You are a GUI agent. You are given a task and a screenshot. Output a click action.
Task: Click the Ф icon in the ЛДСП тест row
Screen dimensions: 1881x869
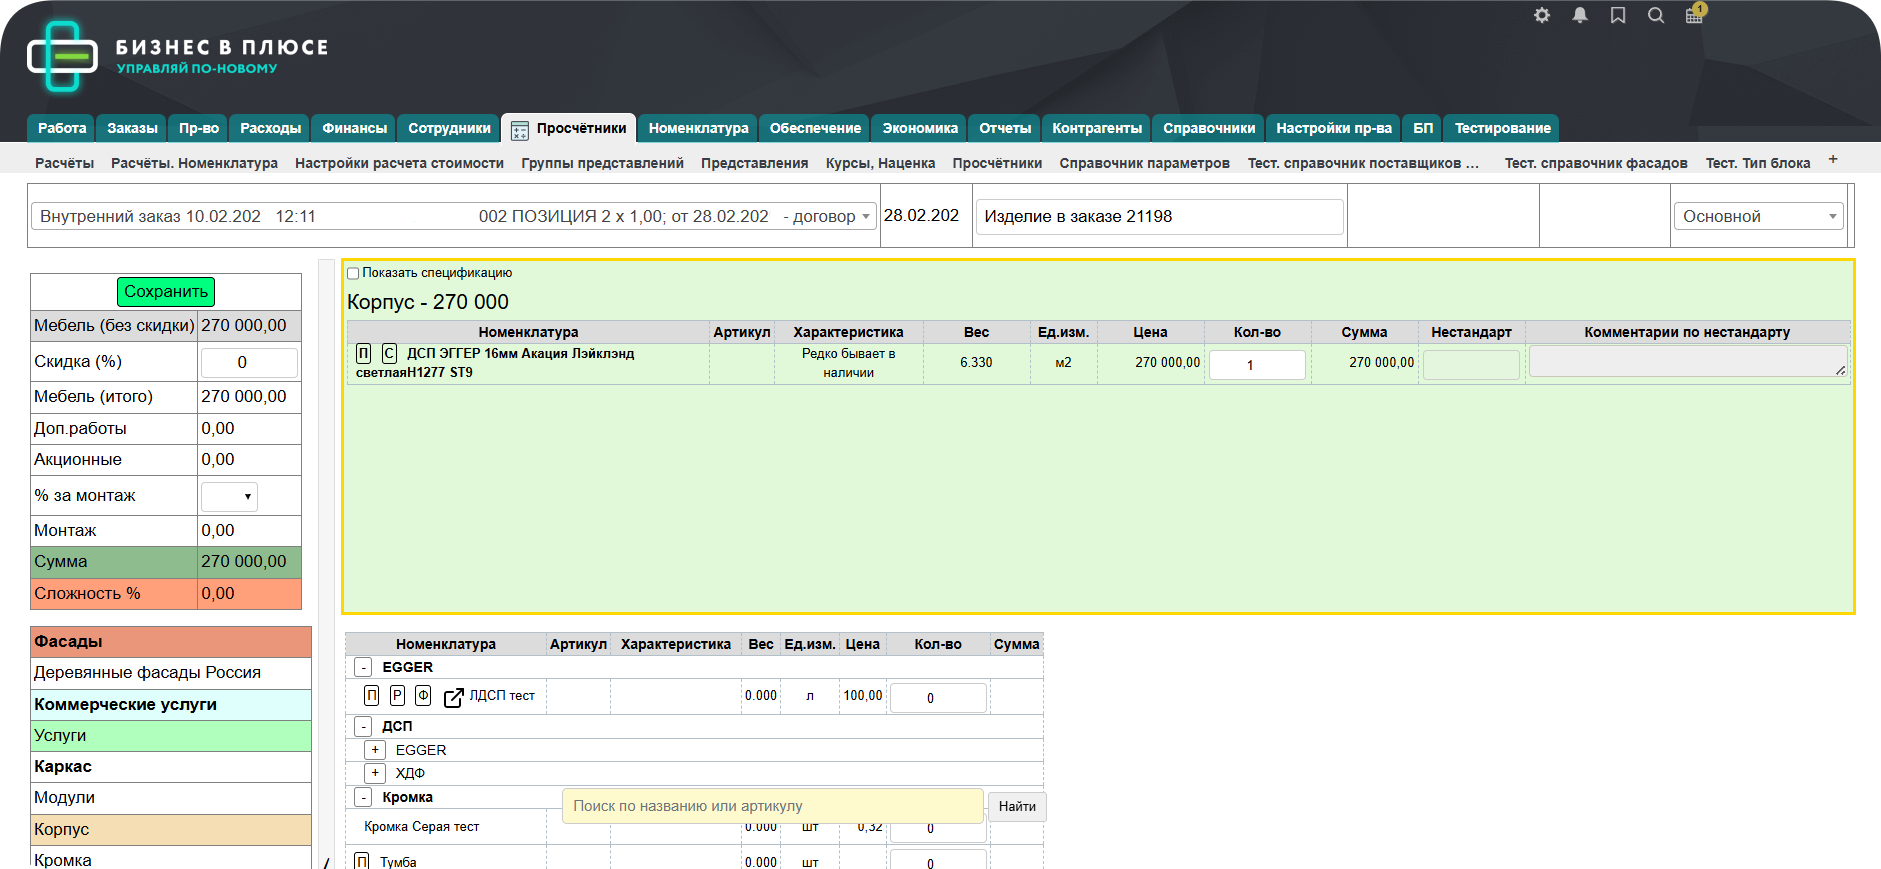pos(423,696)
